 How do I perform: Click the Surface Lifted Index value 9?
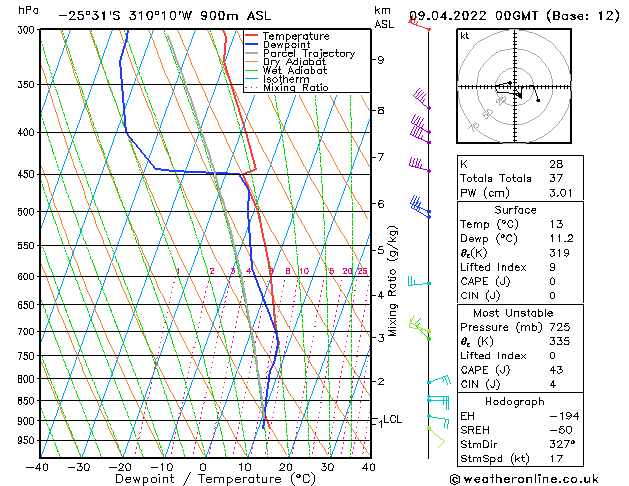click(x=553, y=267)
